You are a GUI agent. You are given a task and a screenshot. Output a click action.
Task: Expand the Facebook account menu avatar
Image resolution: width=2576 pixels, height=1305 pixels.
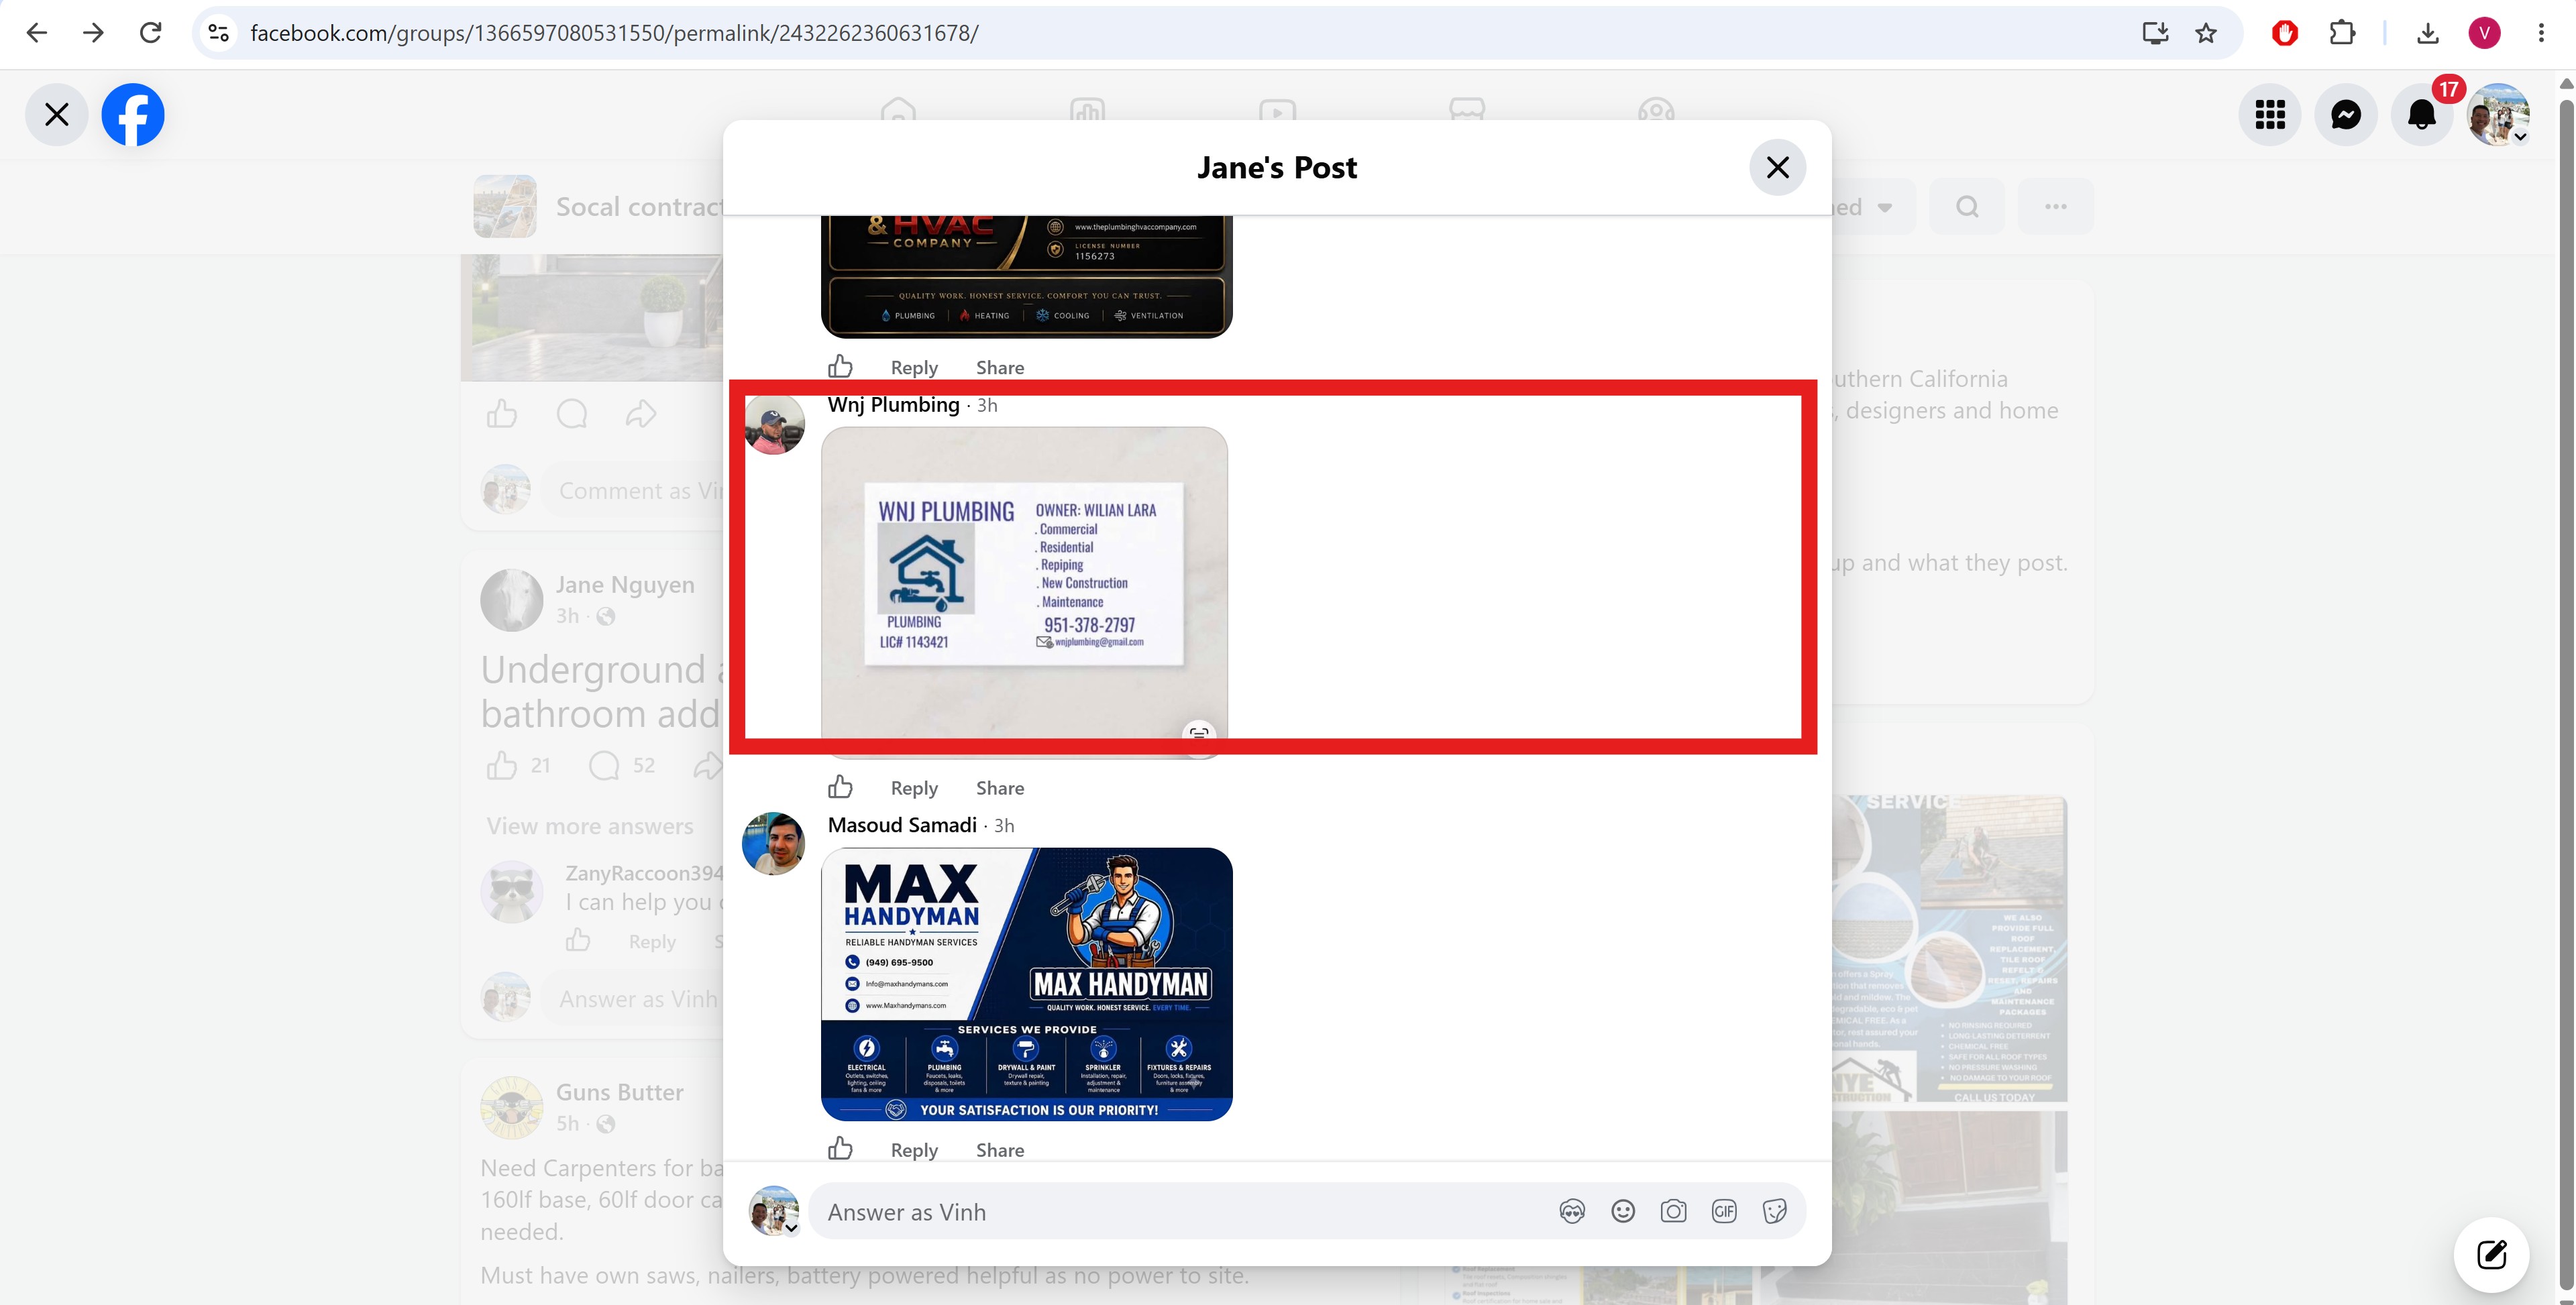pos(2499,115)
